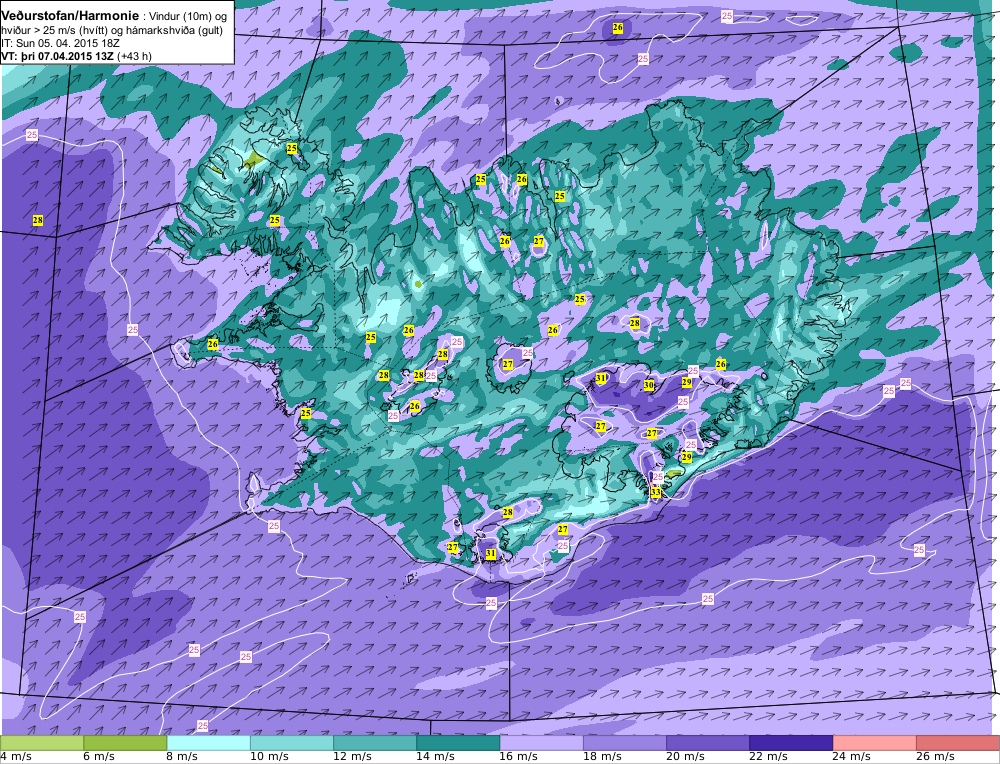Select the 12 m/s teal legend swatch
The width and height of the screenshot is (1000, 764).
click(375, 742)
